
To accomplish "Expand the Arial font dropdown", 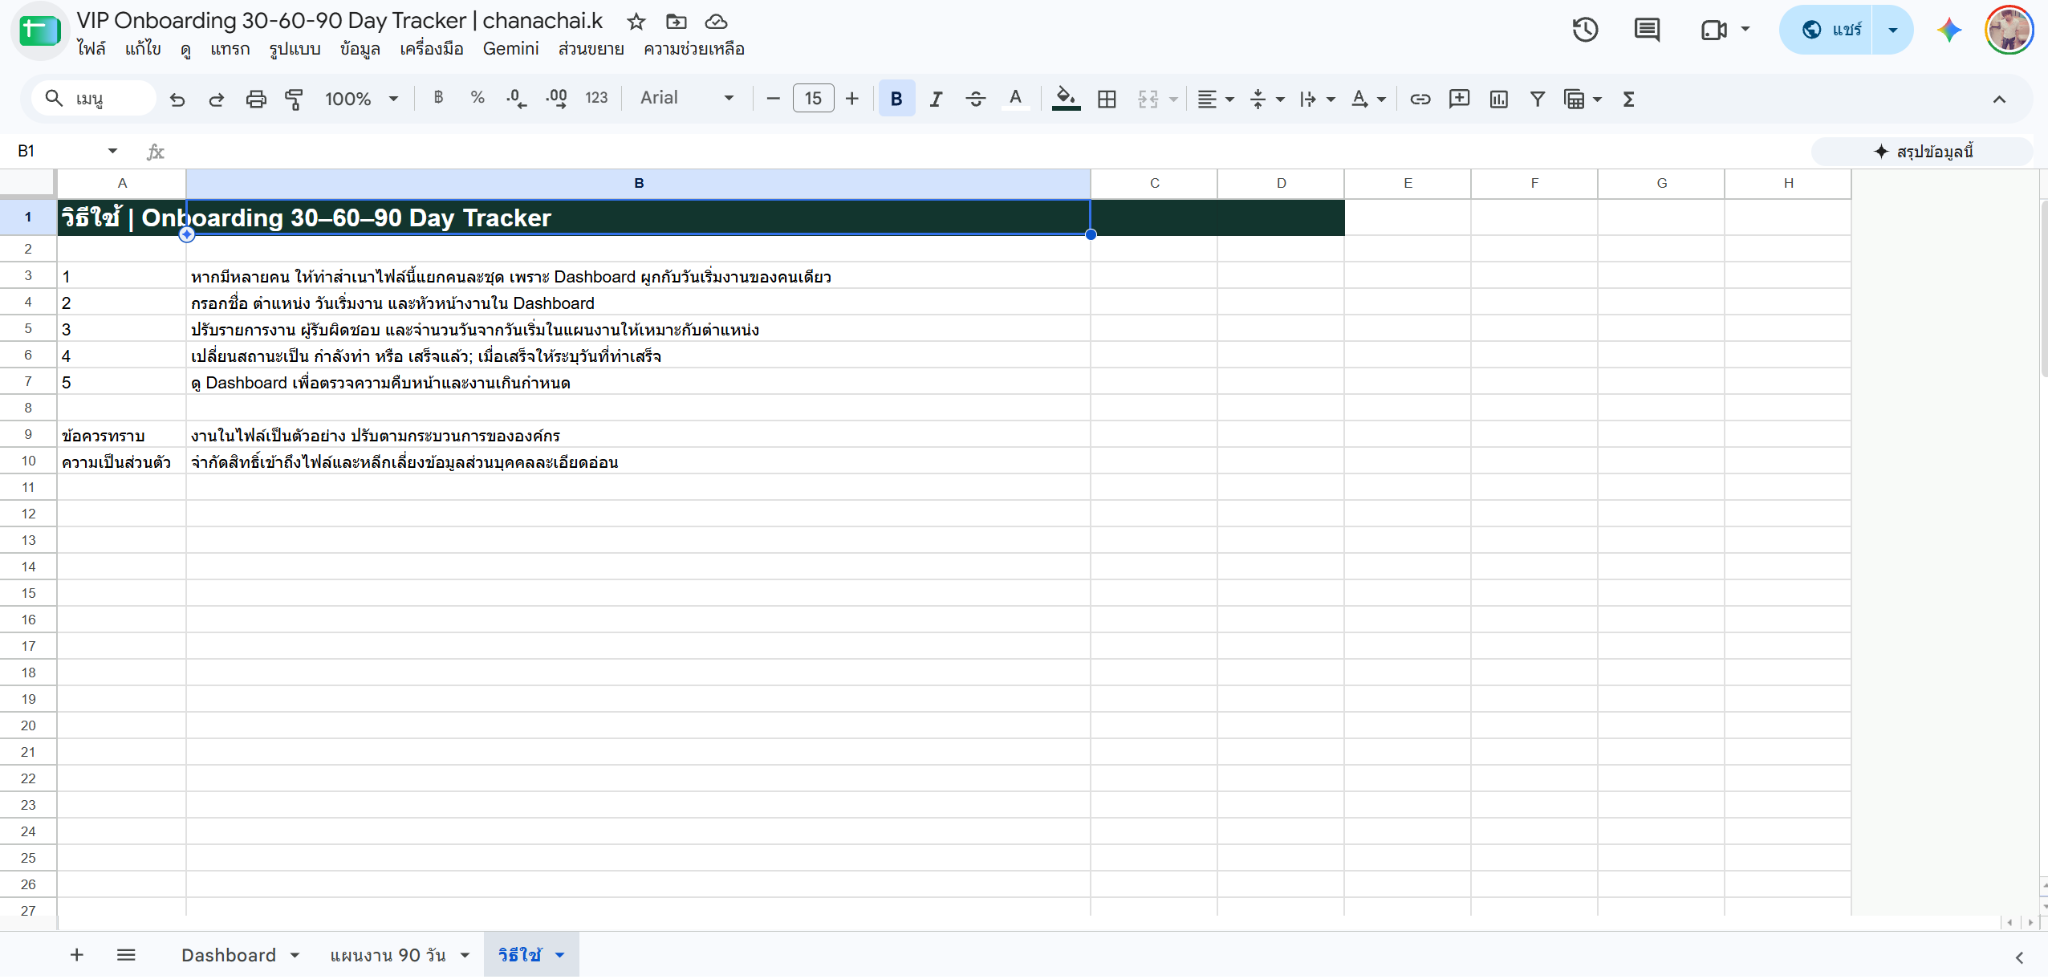I will click(687, 98).
